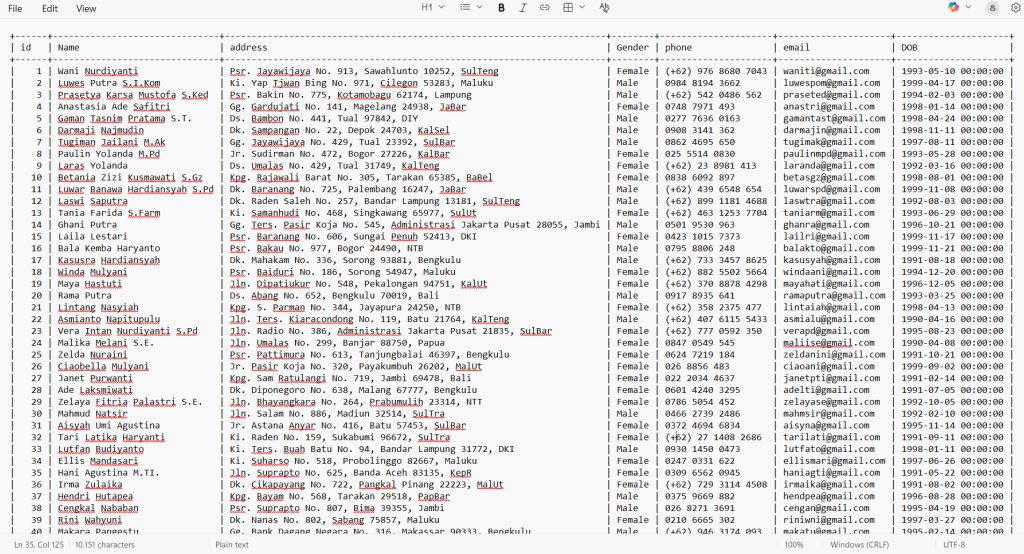Open Notepad settings gear icon
This screenshot has width=1024, height=554.
1015,8
